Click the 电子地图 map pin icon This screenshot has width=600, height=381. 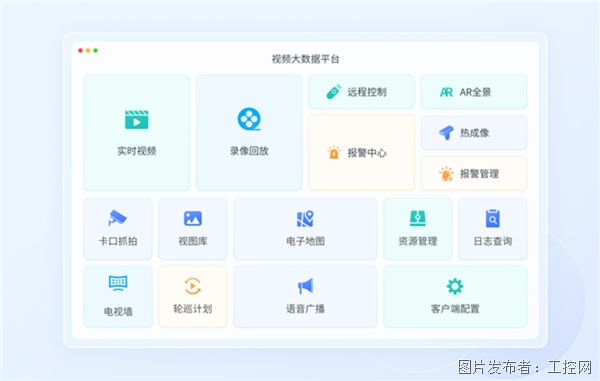pyautogui.click(x=305, y=218)
